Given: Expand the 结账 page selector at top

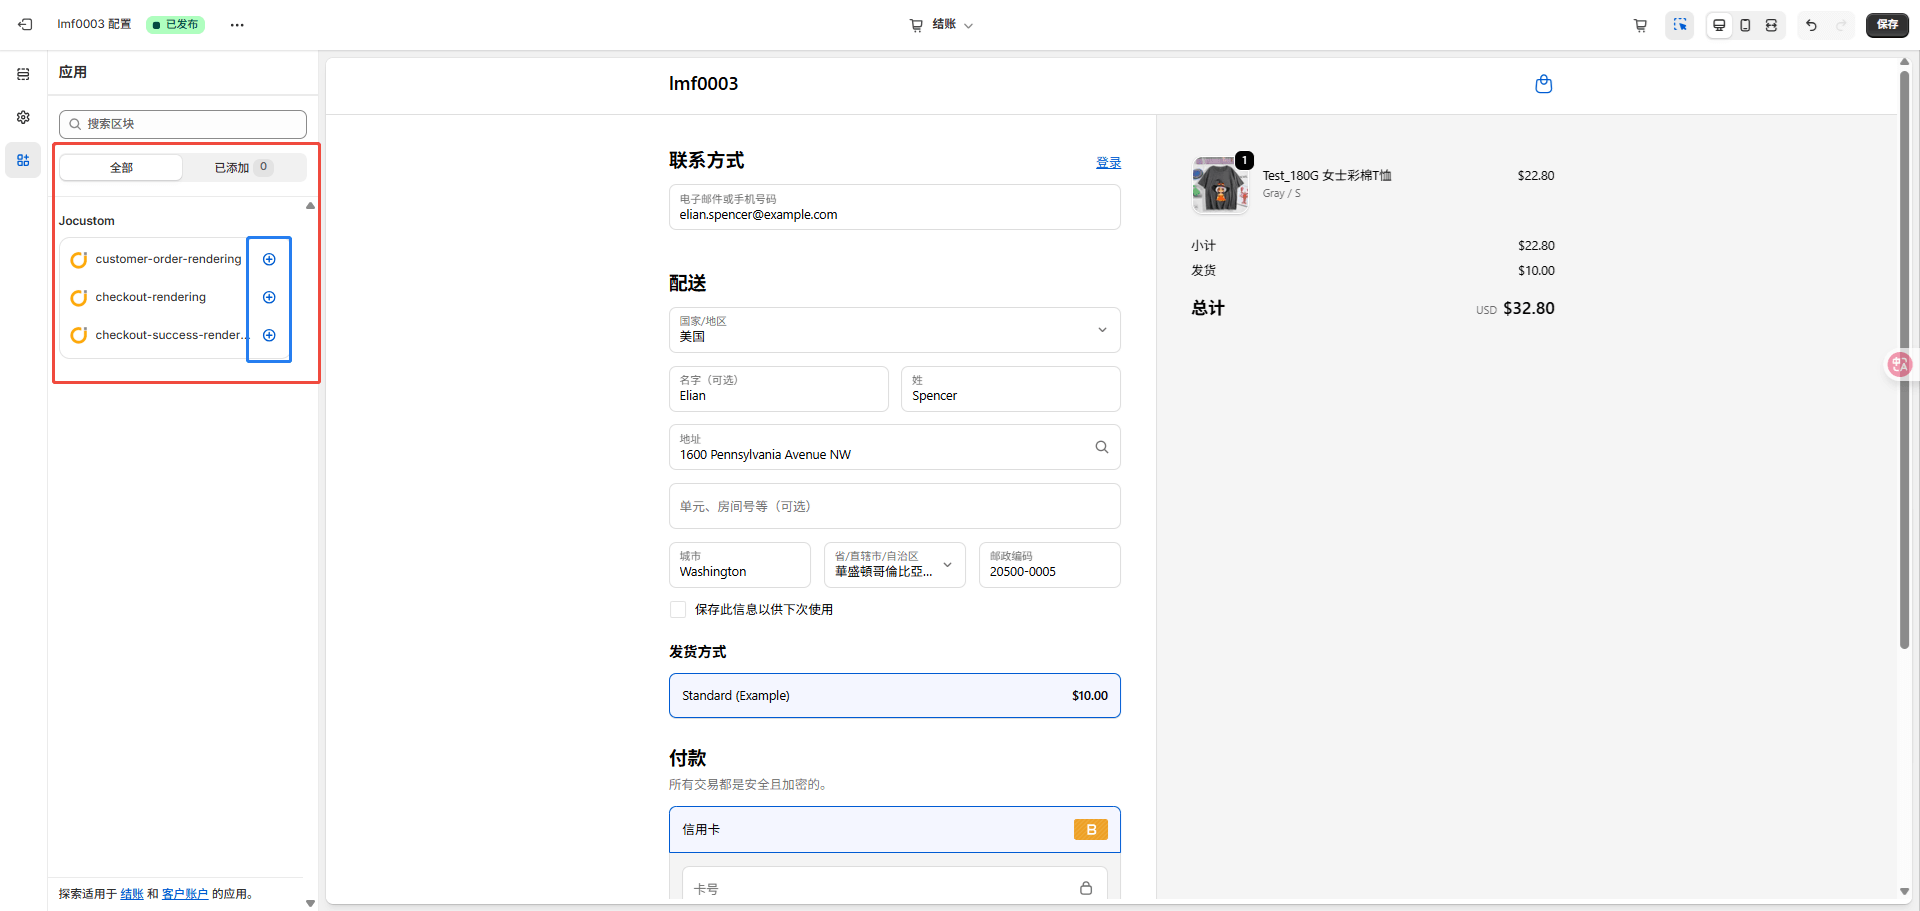Looking at the screenshot, I should (941, 25).
